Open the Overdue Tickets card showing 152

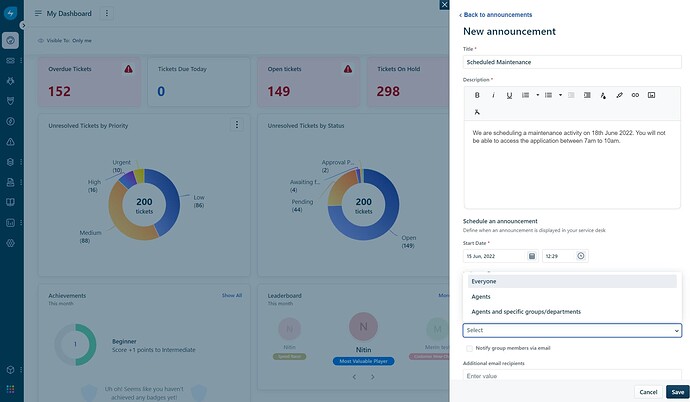tap(89, 82)
